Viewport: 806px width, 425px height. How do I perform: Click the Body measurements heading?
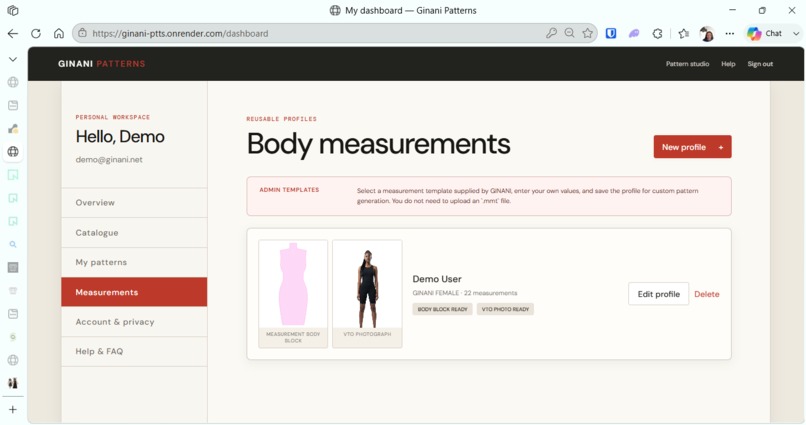pyautogui.click(x=379, y=144)
